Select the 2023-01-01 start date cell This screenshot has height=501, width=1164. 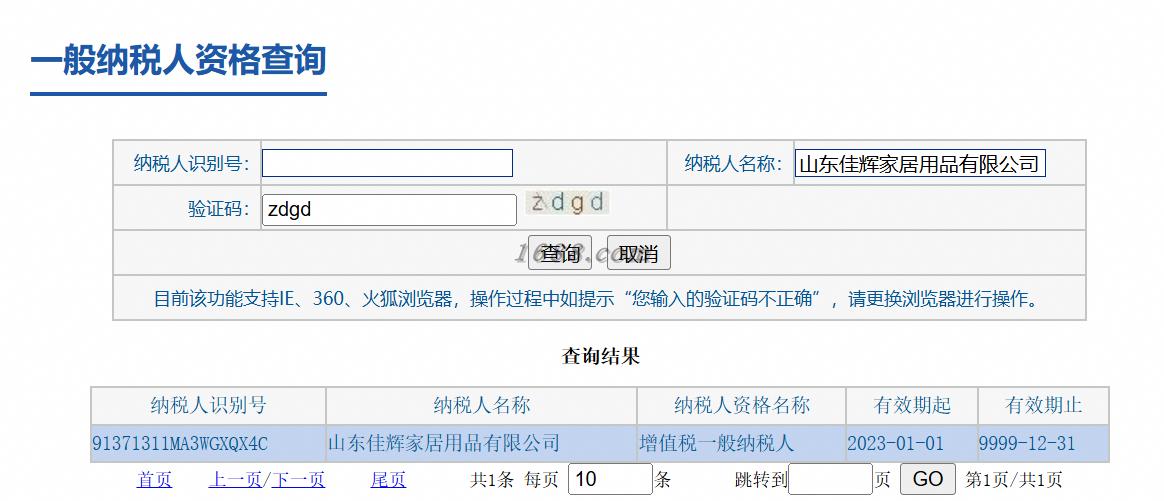tap(912, 444)
